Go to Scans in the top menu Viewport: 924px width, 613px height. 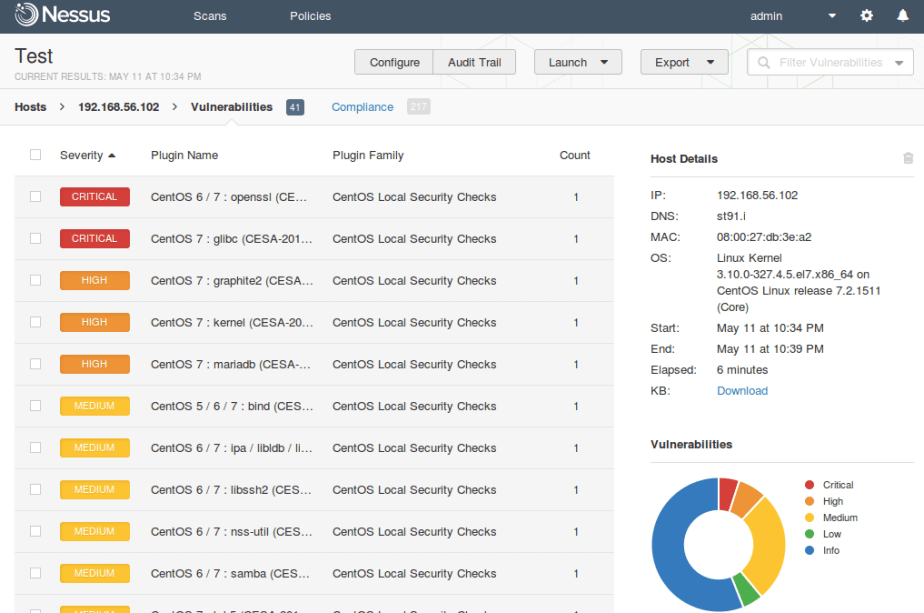click(x=210, y=16)
